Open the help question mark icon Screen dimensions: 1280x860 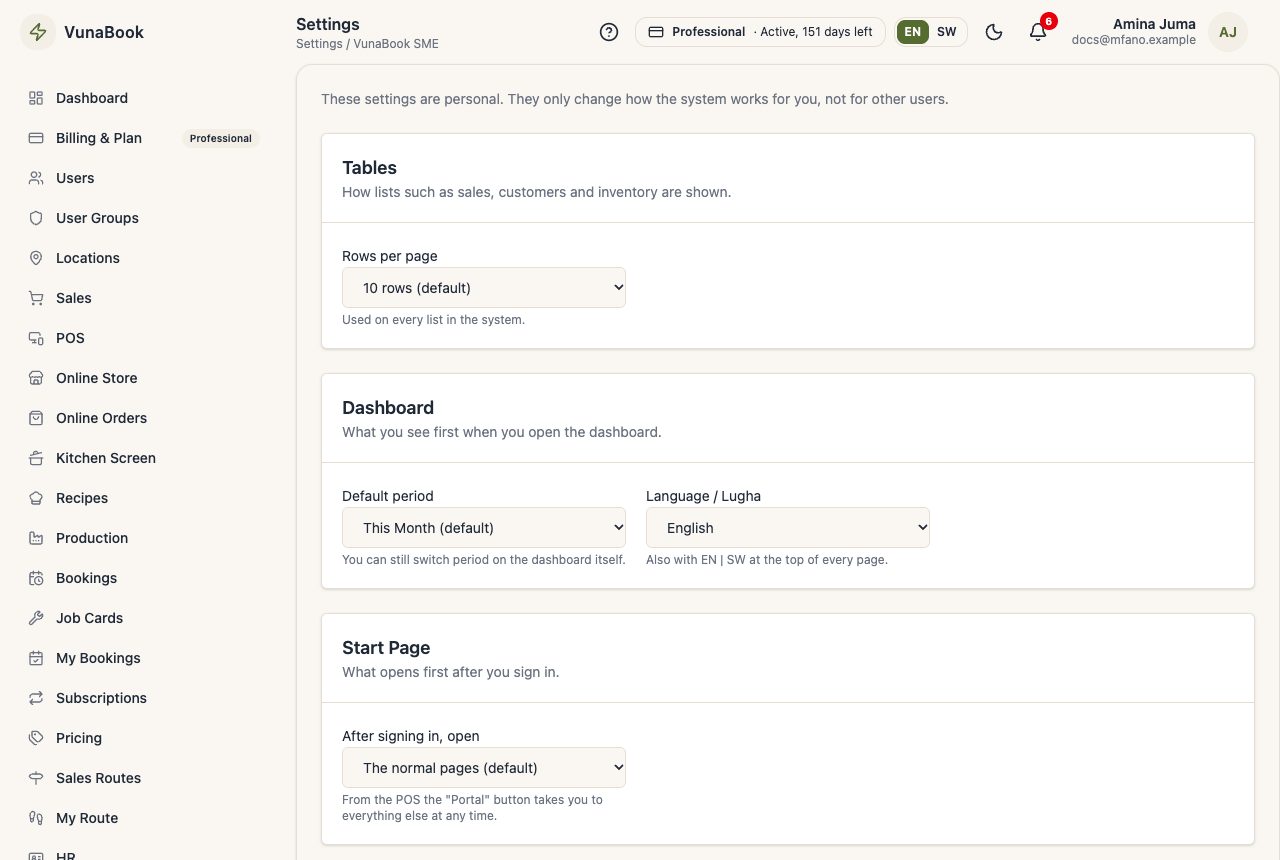point(609,32)
